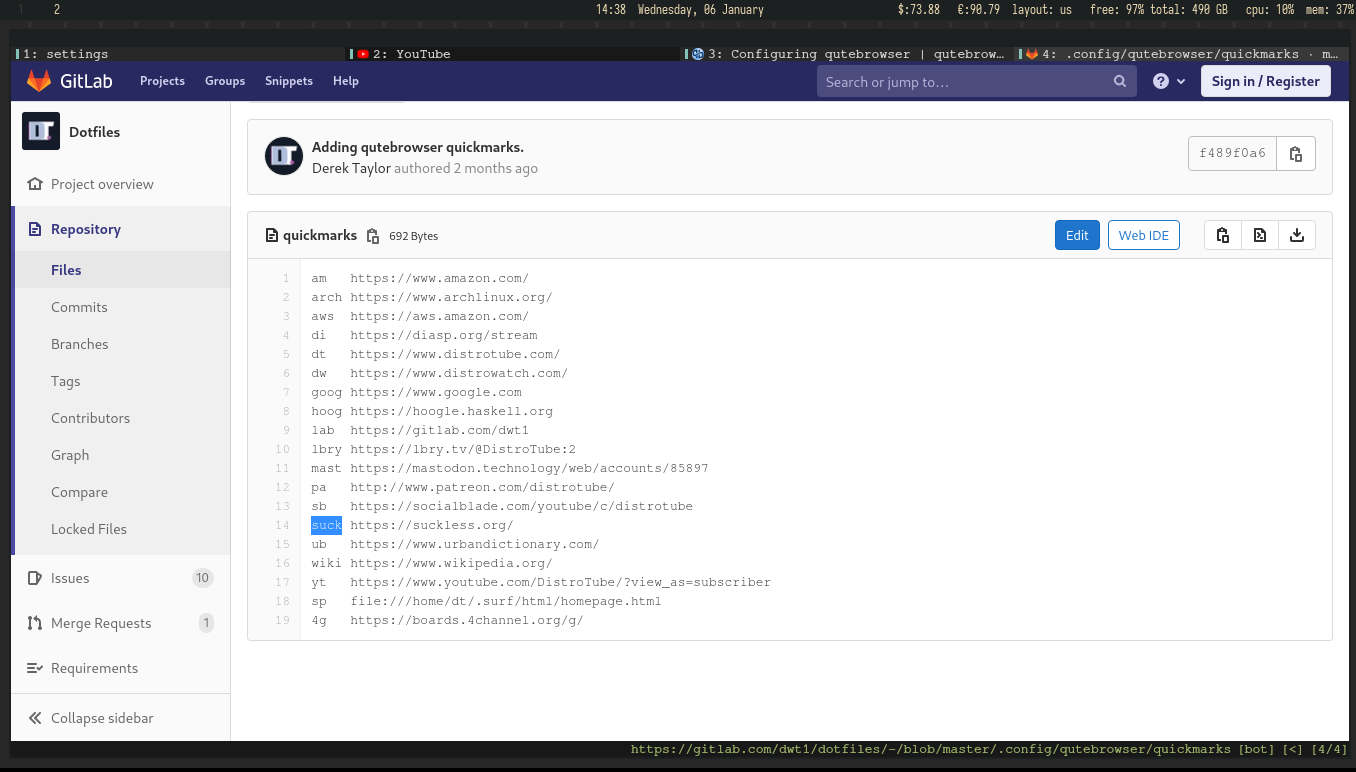Open the Derek Taylor author link

point(351,168)
